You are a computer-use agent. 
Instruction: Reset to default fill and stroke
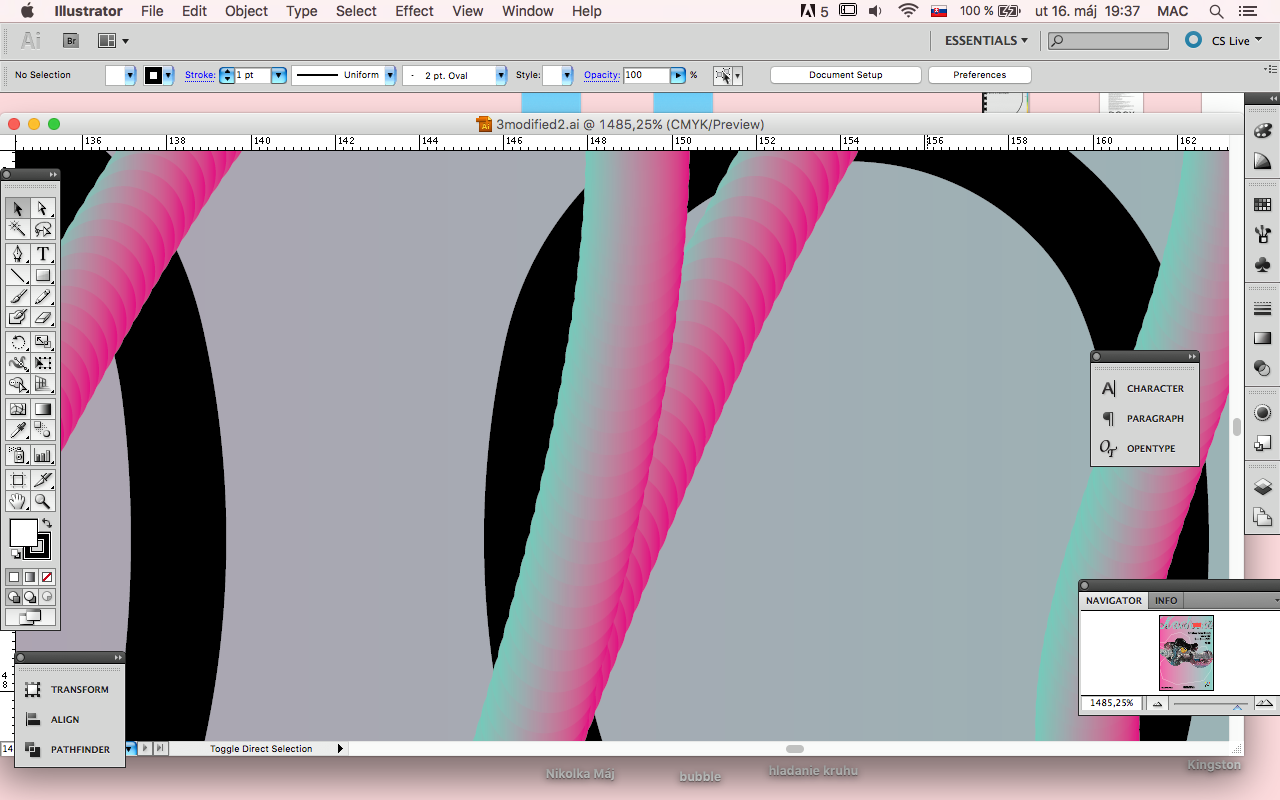16,553
